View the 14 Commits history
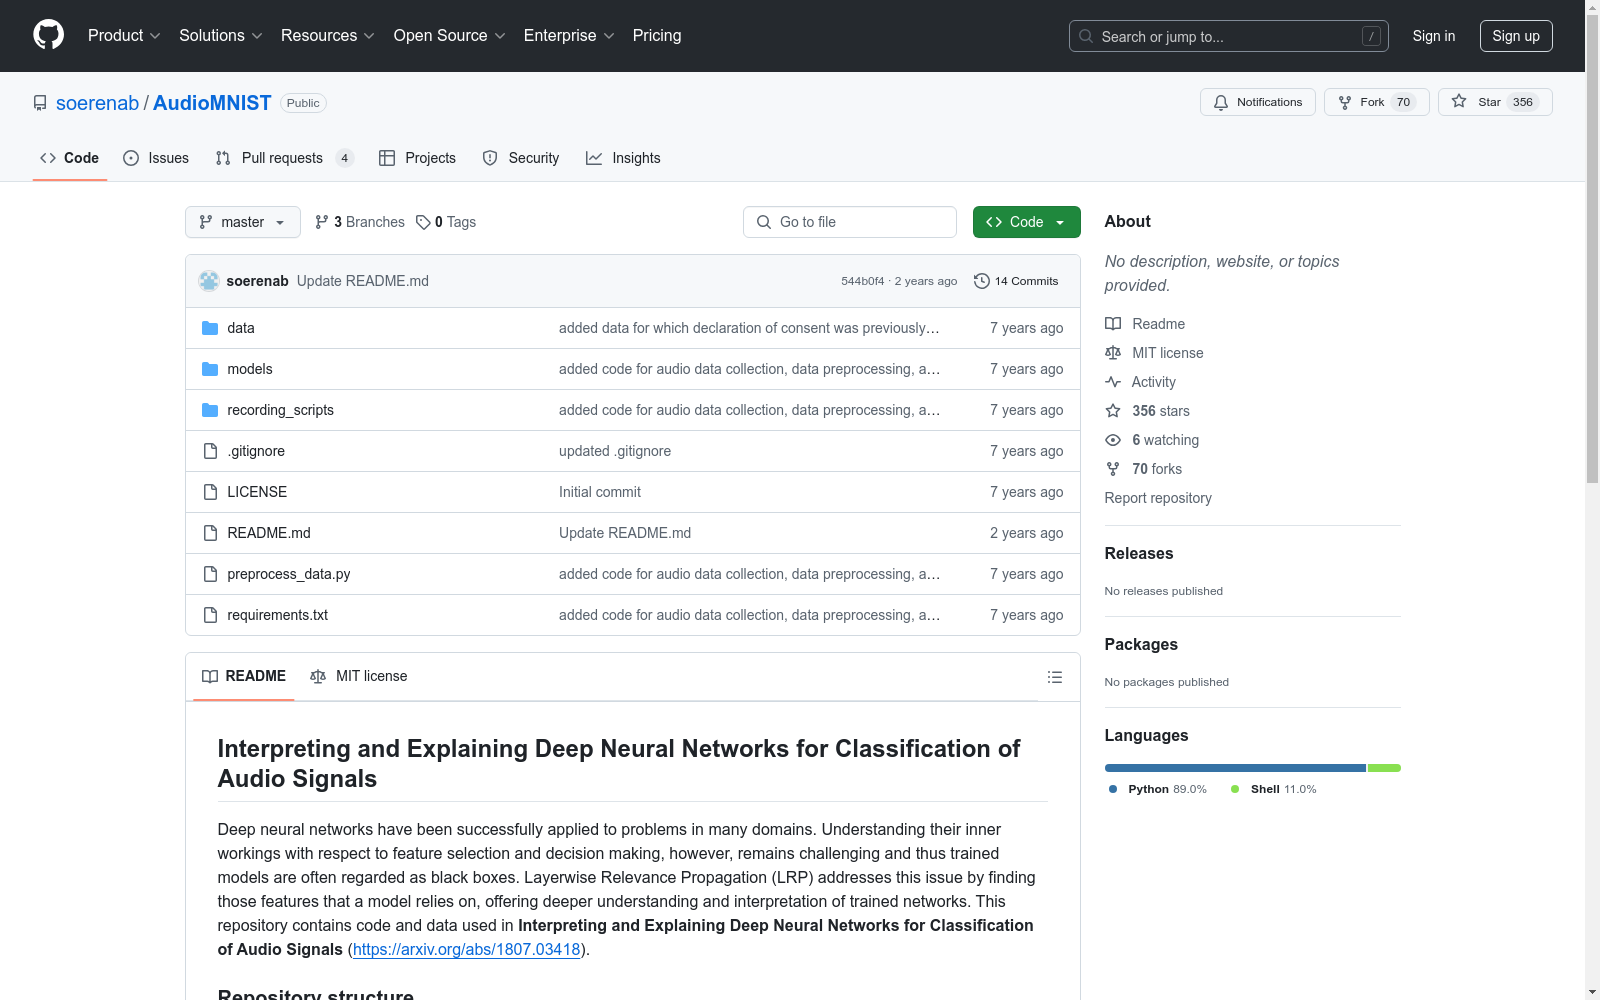Viewport: 1600px width, 1000px height. pos(1016,281)
